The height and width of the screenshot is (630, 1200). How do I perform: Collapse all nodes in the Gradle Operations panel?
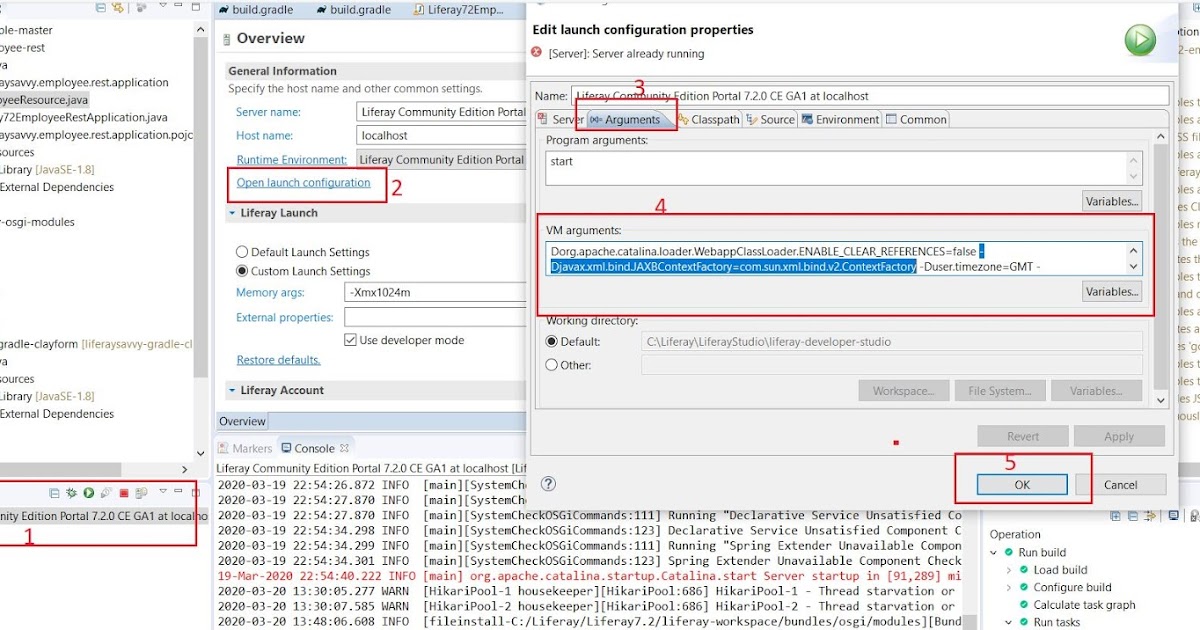coord(1132,515)
